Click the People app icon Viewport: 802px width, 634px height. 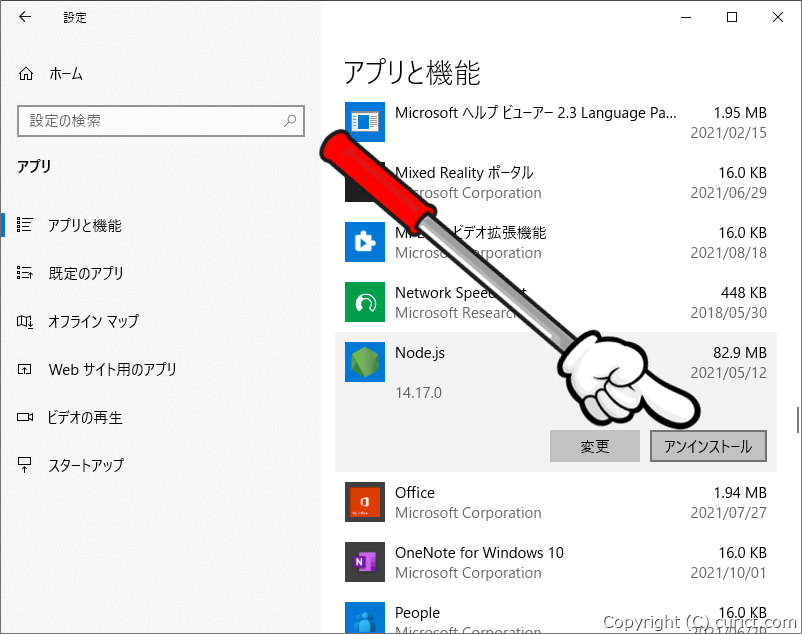[x=365, y=618]
